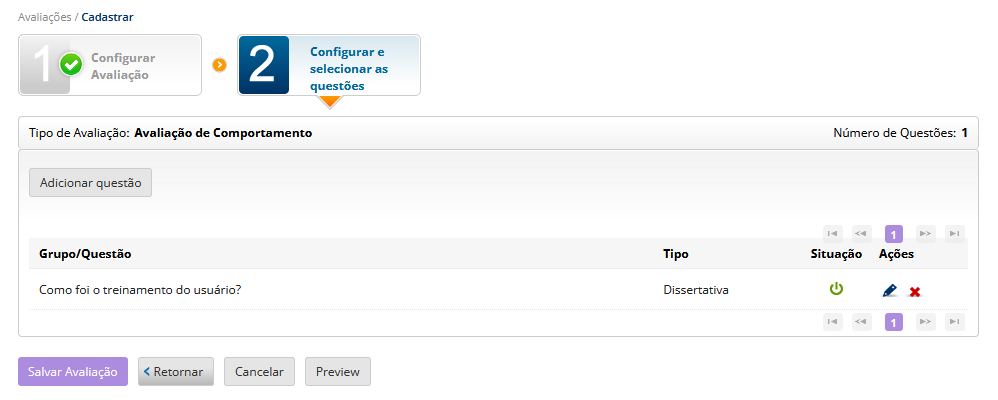
Task: Click the top first-page pagination icon
Action: [832, 234]
